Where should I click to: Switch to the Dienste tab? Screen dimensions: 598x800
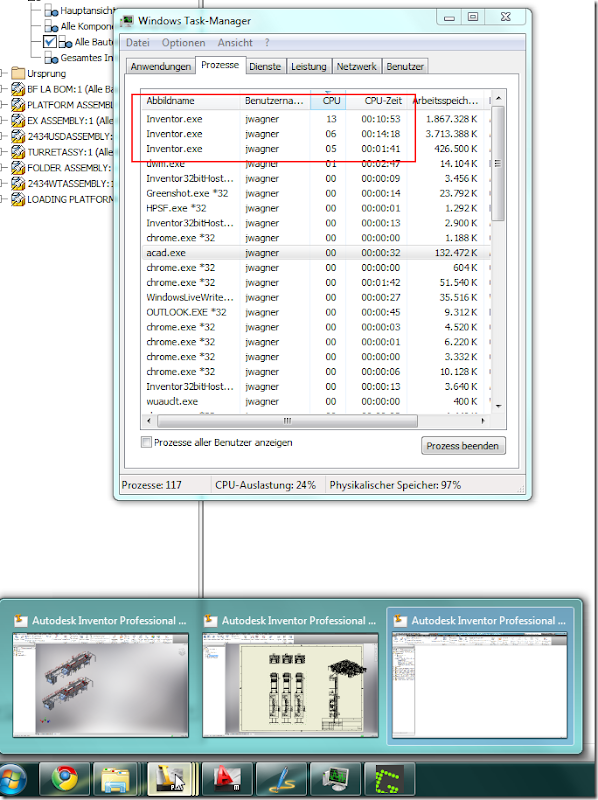[265, 67]
